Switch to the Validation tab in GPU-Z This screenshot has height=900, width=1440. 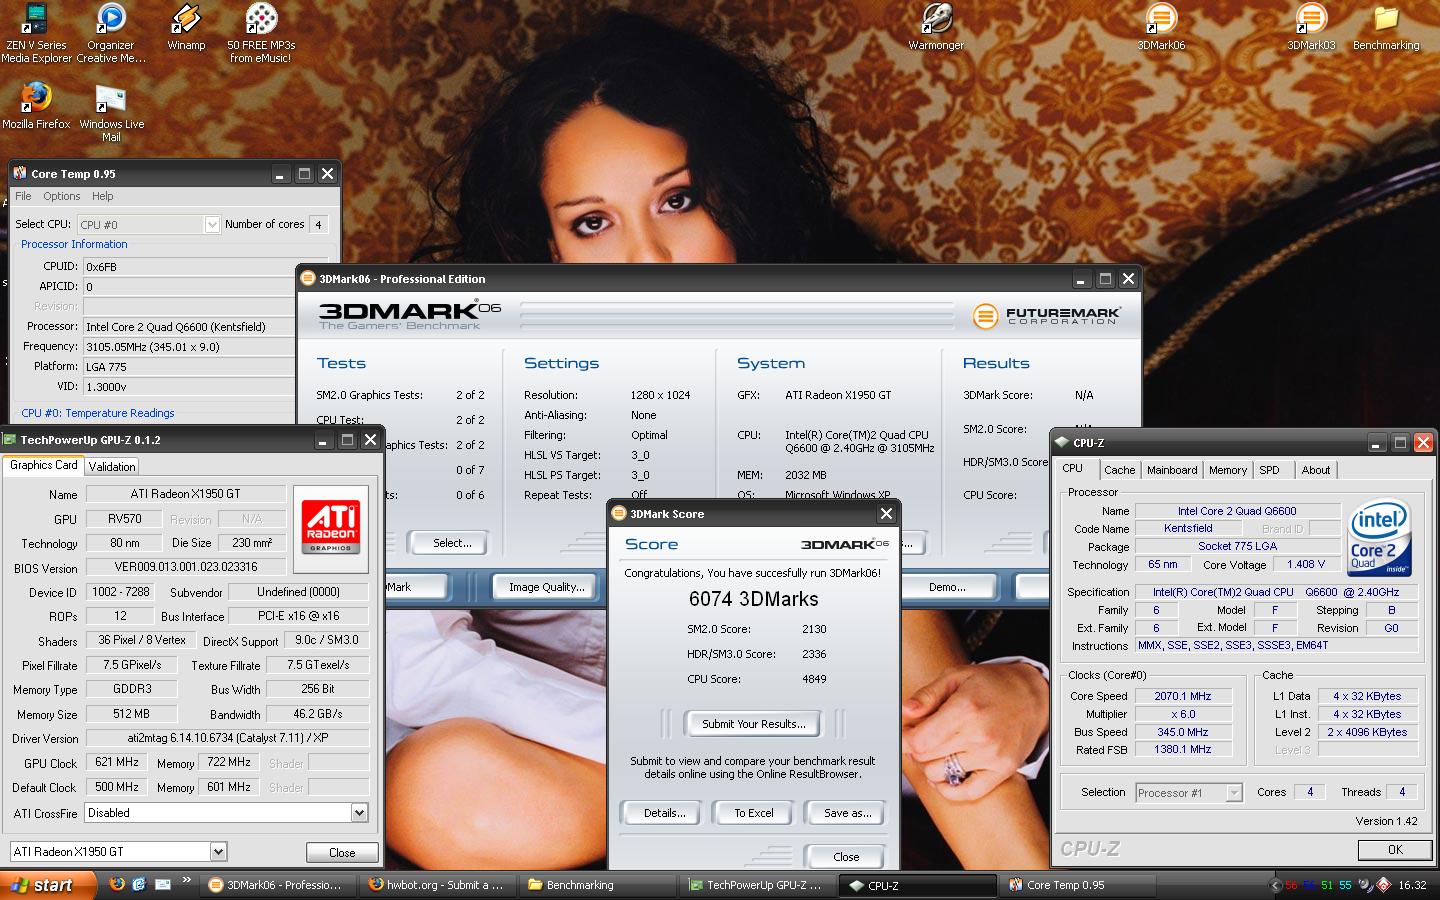click(112, 467)
